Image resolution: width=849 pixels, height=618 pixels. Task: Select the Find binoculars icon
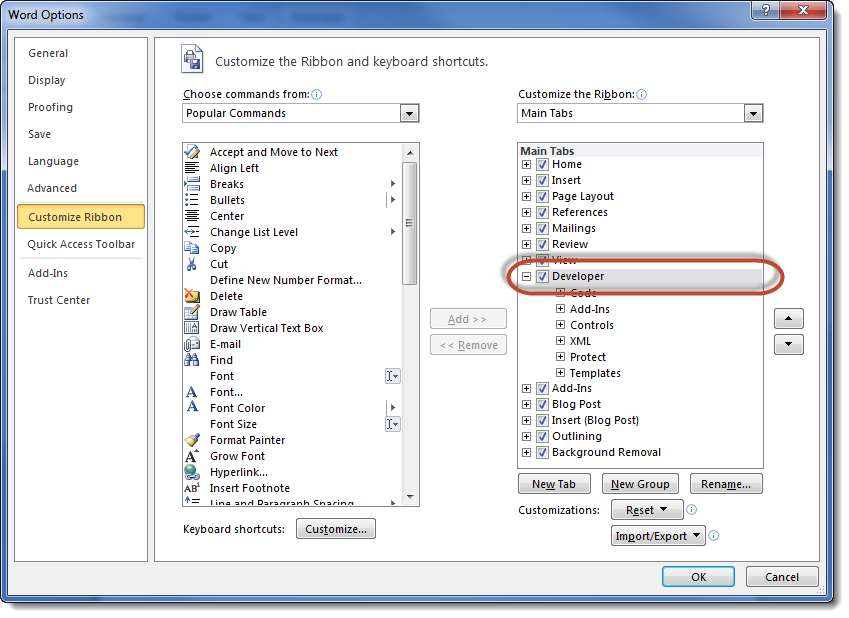pyautogui.click(x=192, y=360)
